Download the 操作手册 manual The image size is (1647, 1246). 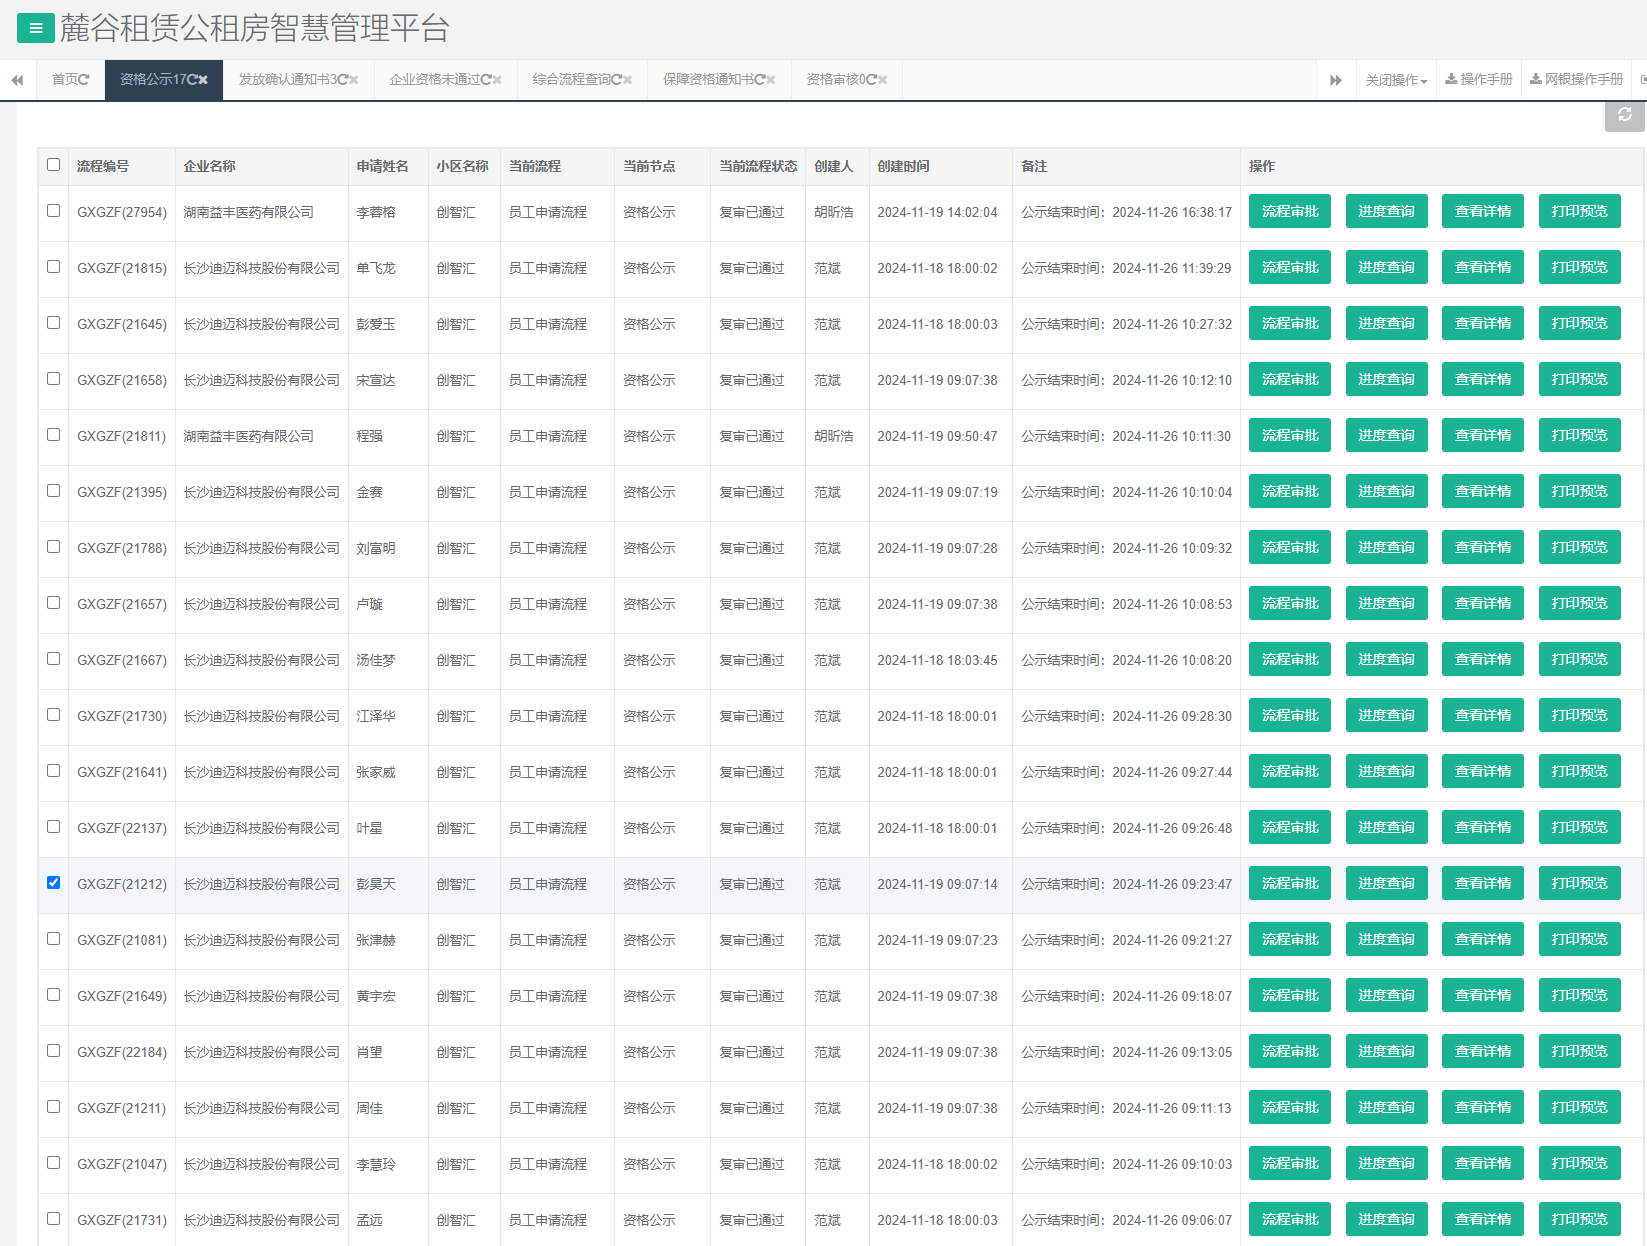1479,80
